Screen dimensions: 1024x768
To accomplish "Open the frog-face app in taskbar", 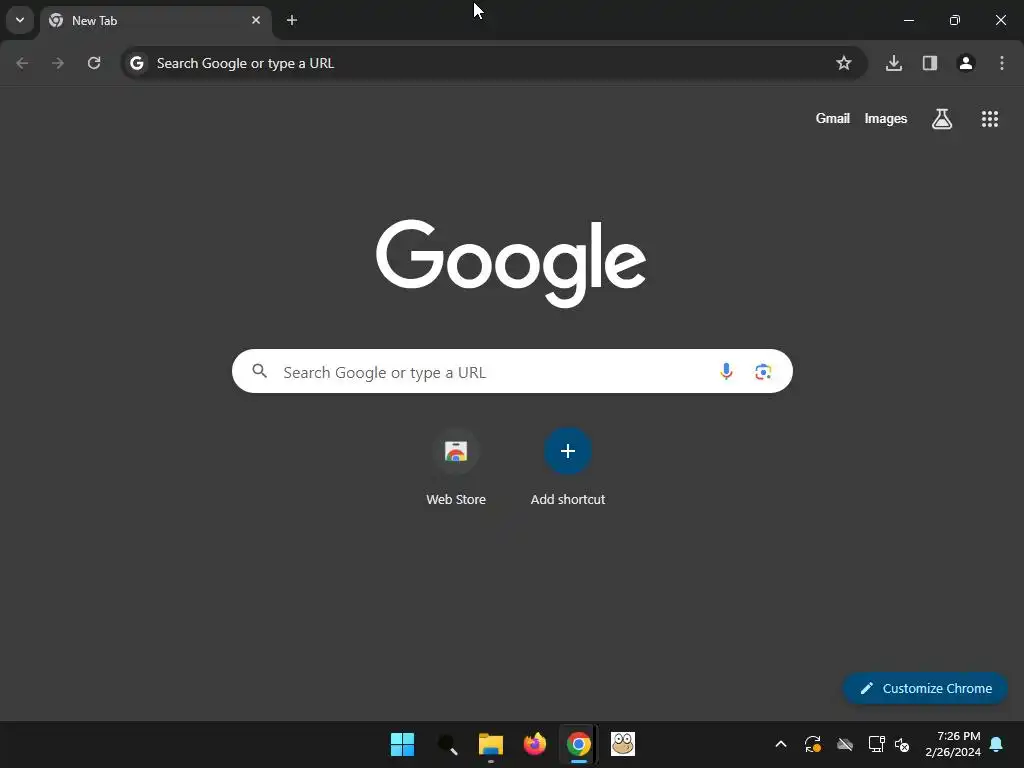I will click(623, 744).
